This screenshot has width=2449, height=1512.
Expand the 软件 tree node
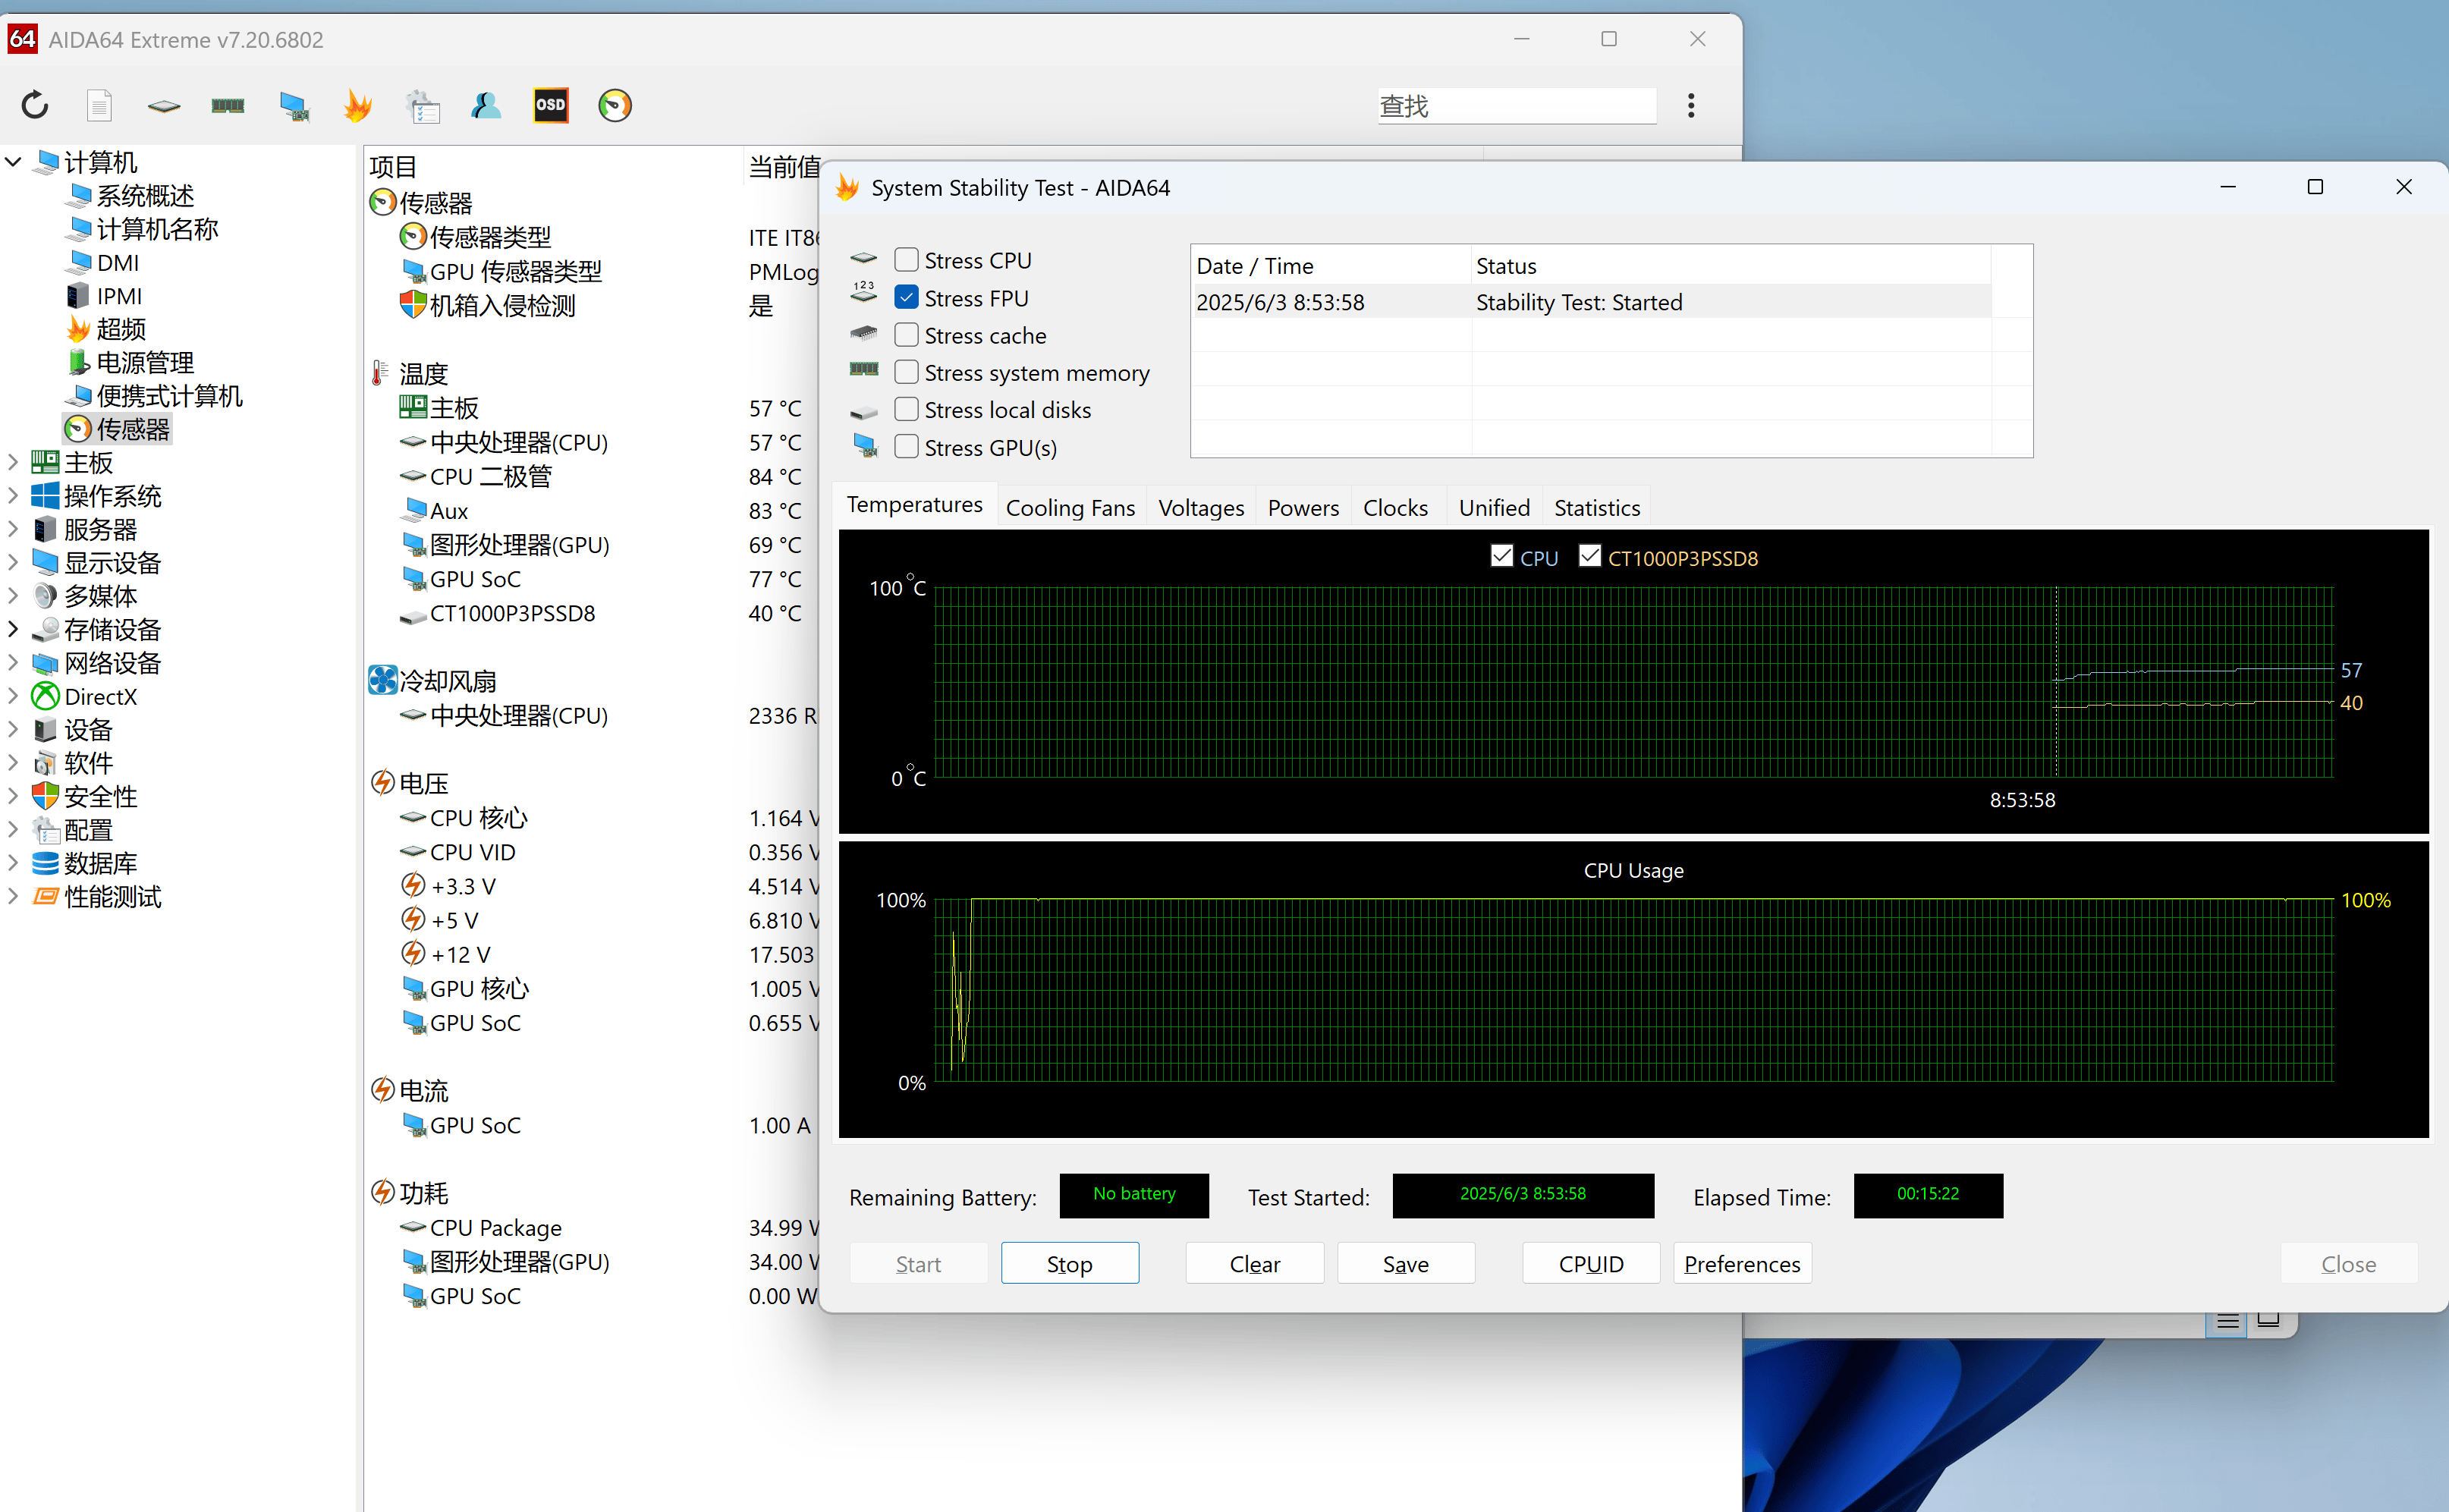pos(13,763)
